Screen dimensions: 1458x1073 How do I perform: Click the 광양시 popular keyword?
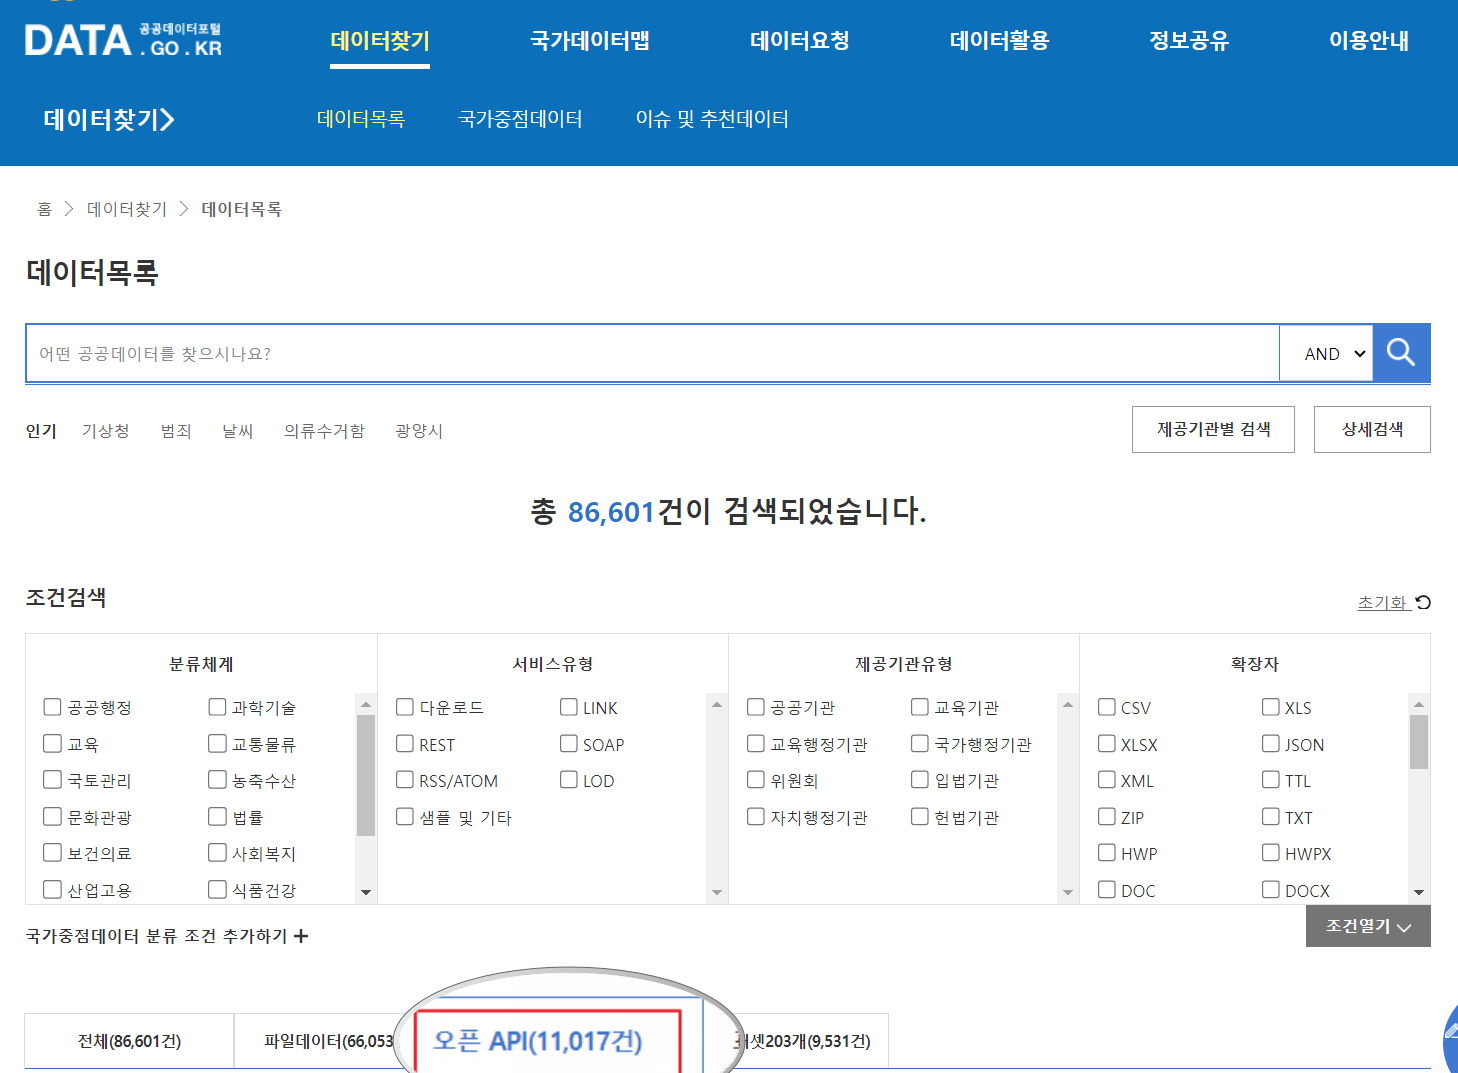coord(419,431)
